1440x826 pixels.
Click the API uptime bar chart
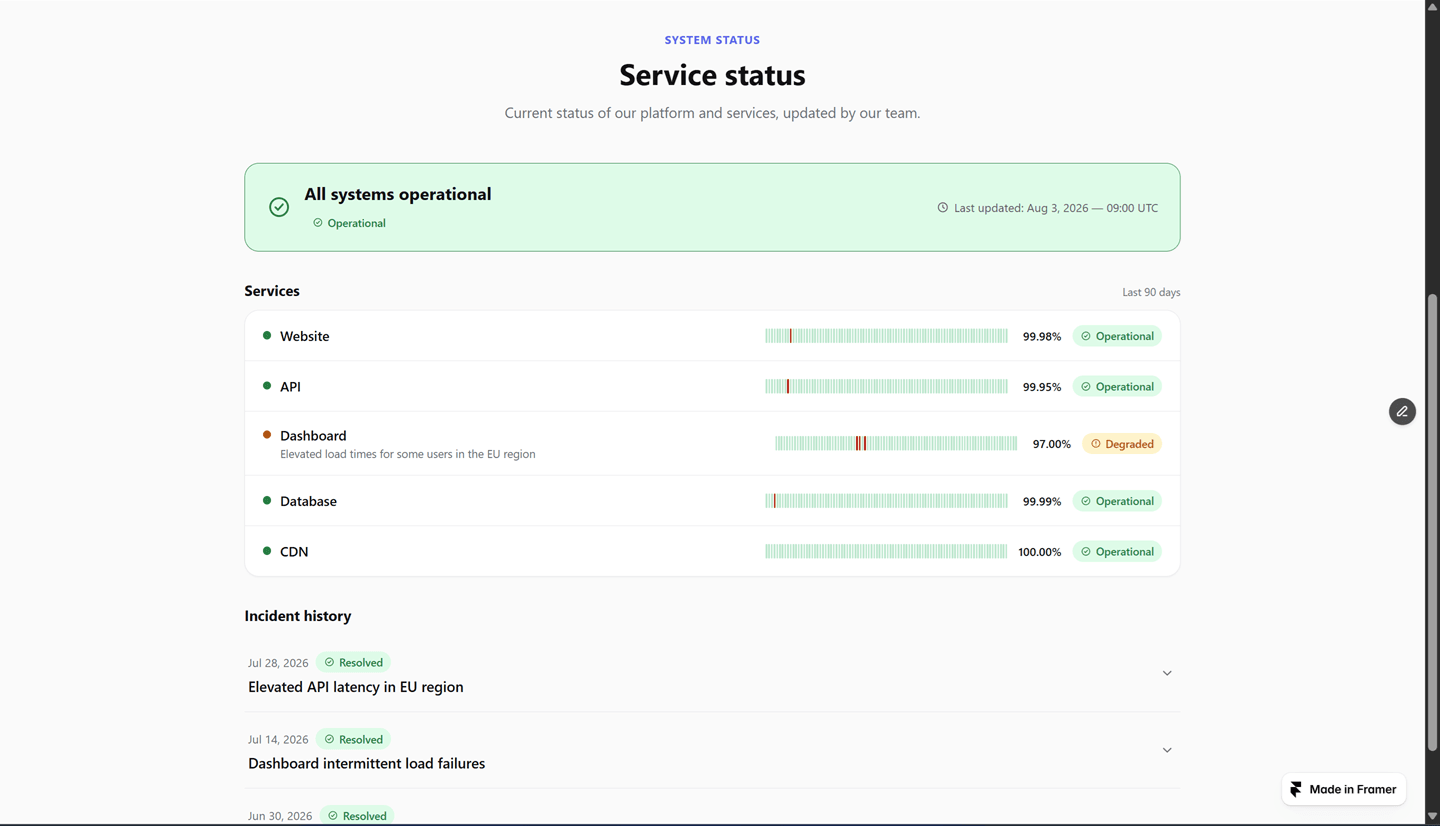point(886,386)
